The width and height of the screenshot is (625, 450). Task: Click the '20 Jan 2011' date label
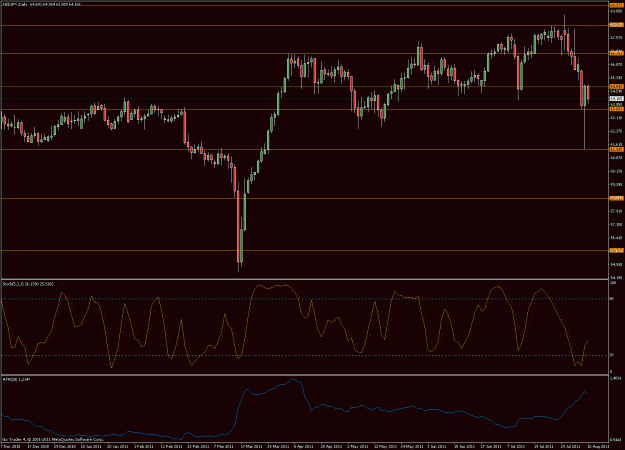click(118, 446)
